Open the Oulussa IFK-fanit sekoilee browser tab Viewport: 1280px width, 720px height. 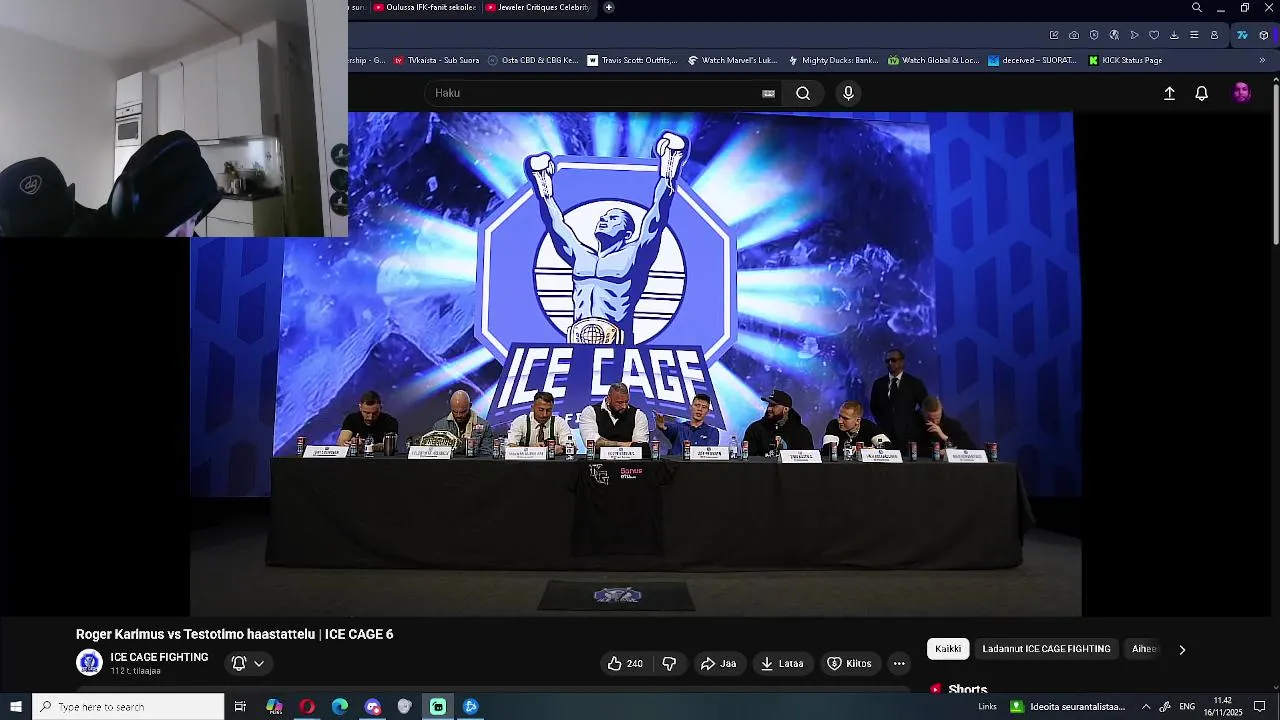click(x=425, y=7)
